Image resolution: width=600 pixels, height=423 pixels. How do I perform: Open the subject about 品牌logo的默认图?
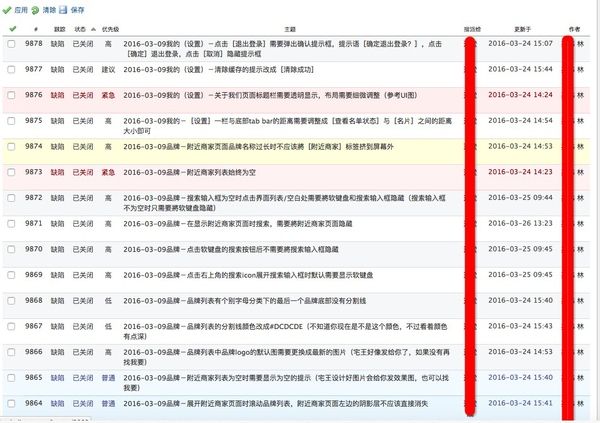point(286,357)
